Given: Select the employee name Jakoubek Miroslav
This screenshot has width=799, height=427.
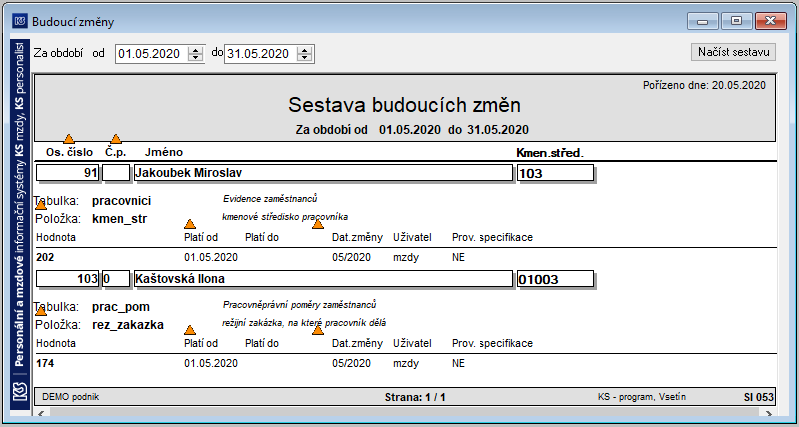Looking at the screenshot, I should (323, 173).
